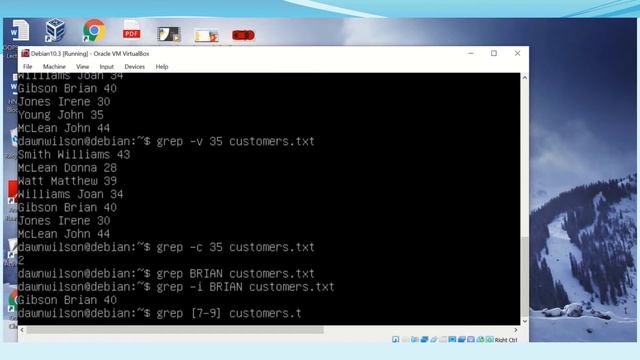Click the horizontal scrollbar right arrow
640x360 pixels.
coord(516,329)
